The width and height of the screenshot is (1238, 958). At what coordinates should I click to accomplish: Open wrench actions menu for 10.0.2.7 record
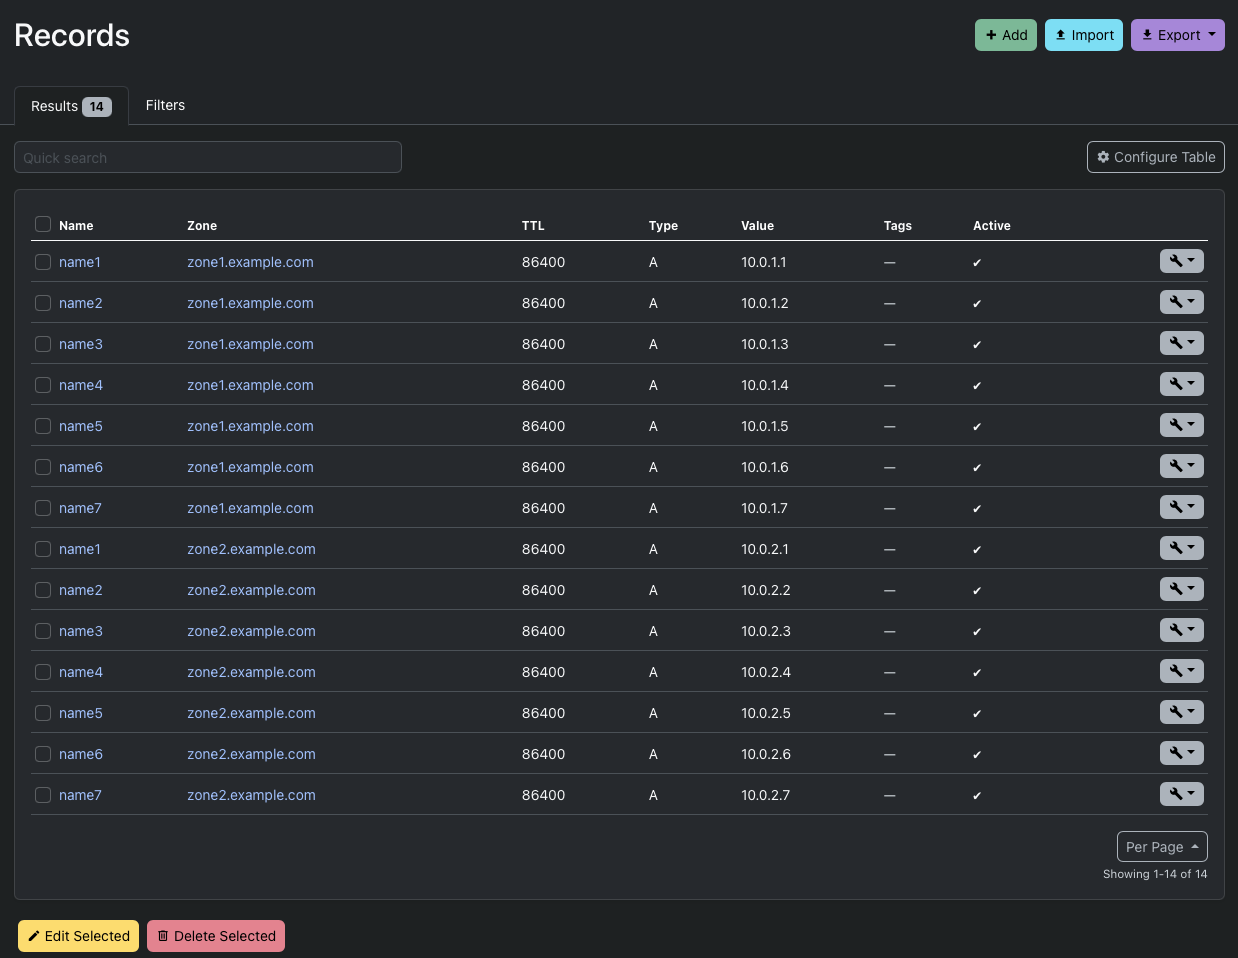[1181, 794]
